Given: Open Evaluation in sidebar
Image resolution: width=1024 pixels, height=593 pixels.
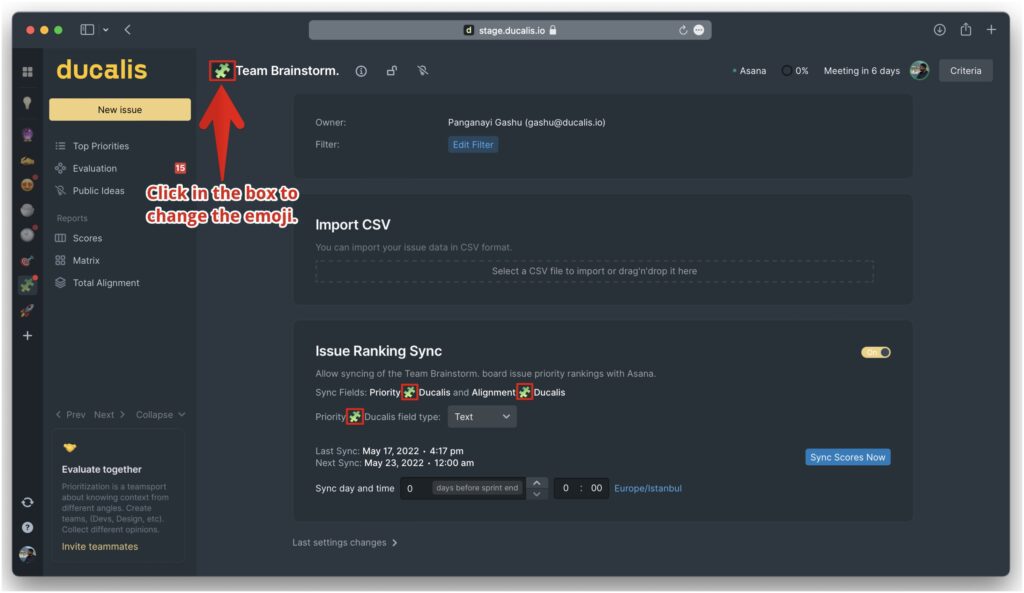Looking at the screenshot, I should [x=95, y=168].
